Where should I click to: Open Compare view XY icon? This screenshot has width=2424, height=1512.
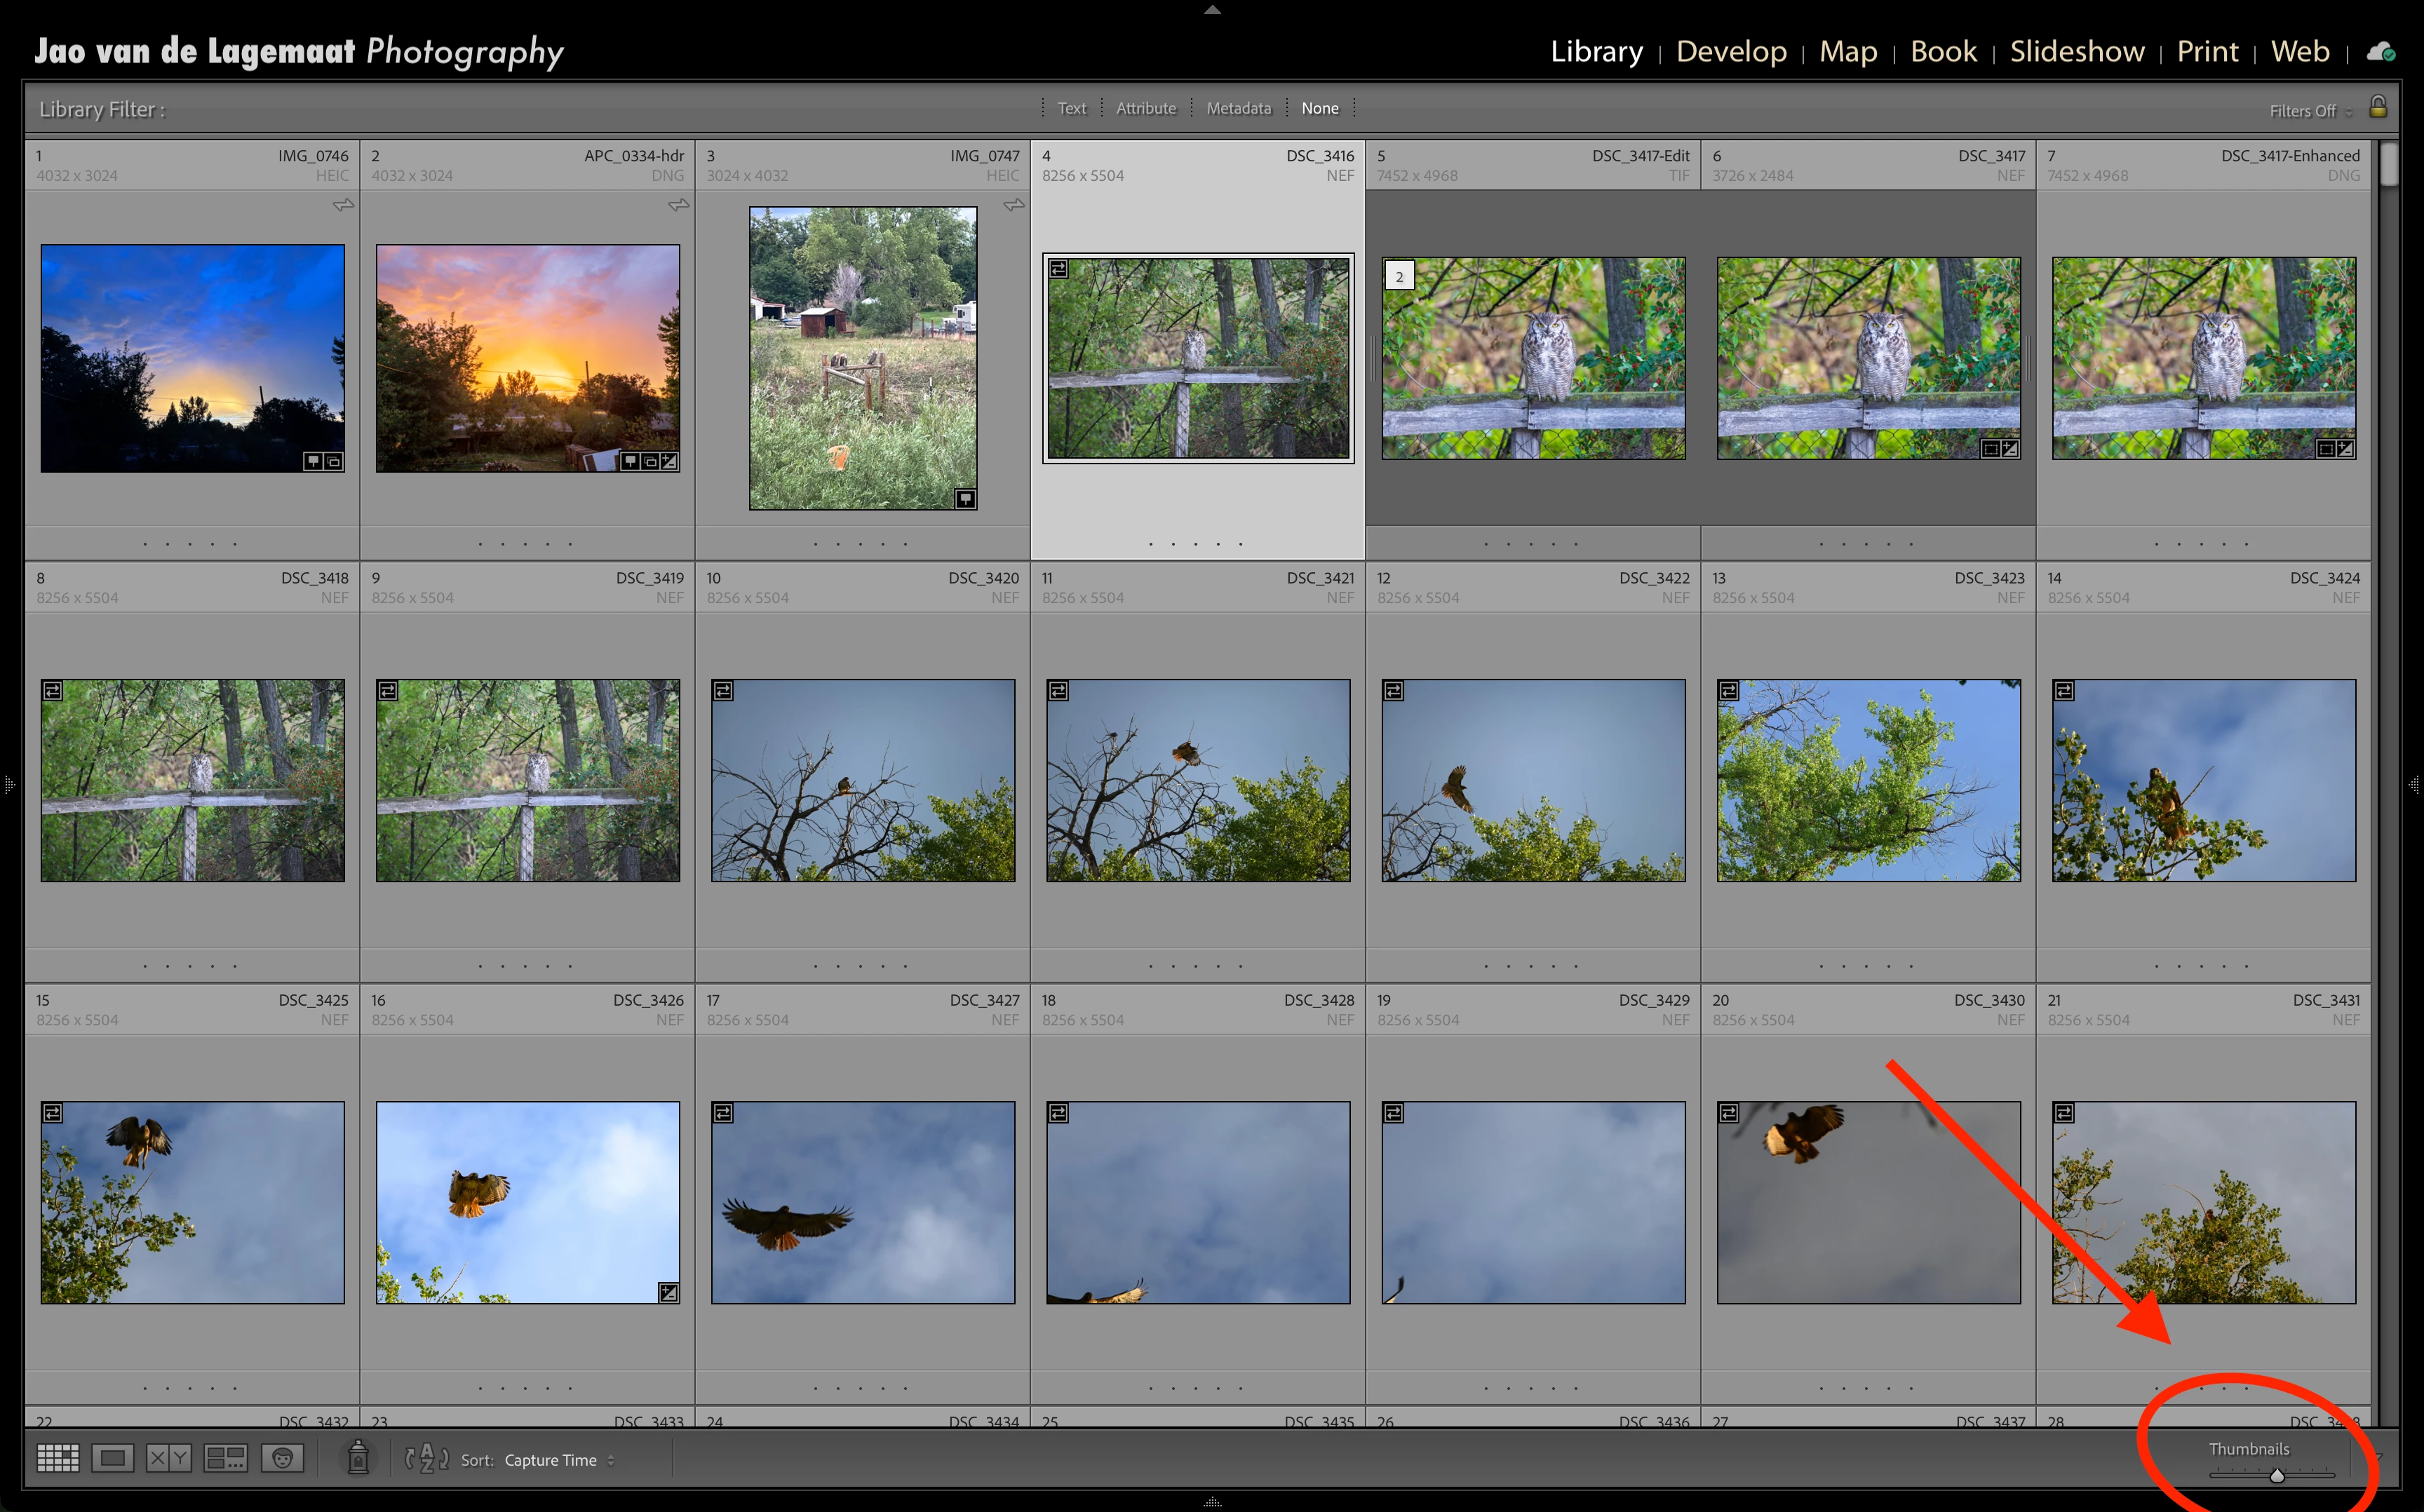(168, 1459)
